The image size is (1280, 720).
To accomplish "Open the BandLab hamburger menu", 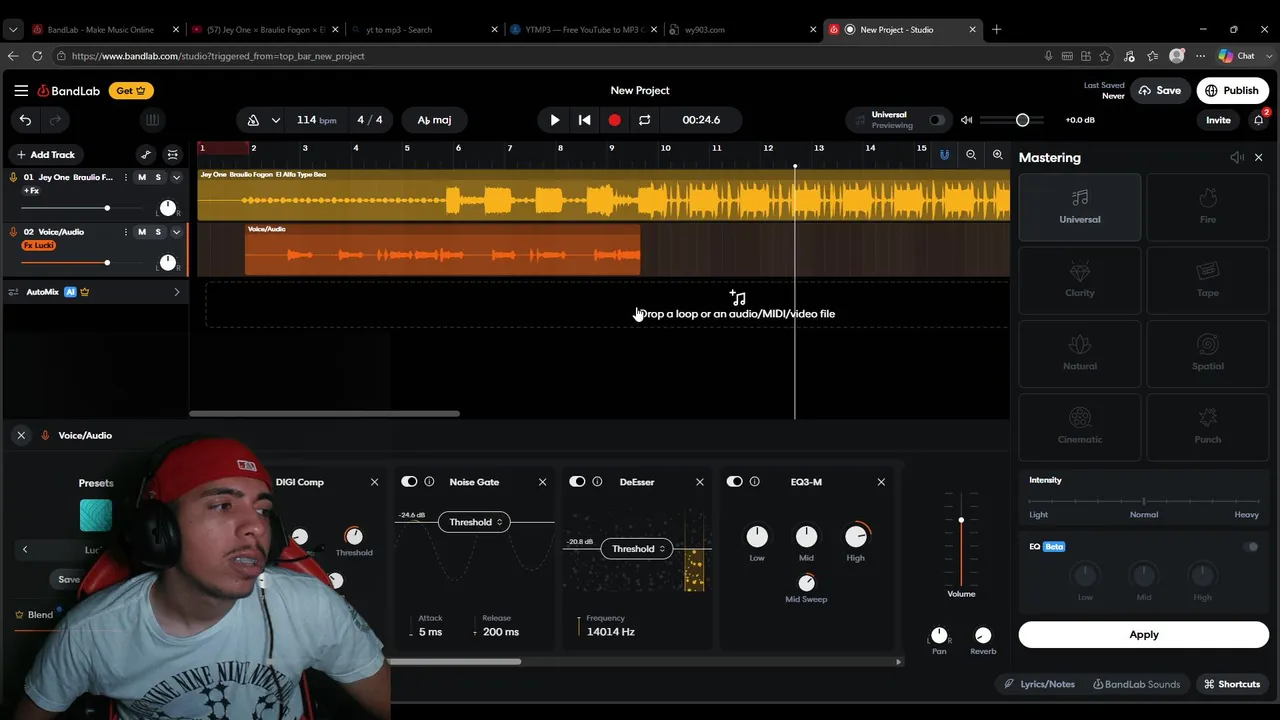I will point(21,90).
